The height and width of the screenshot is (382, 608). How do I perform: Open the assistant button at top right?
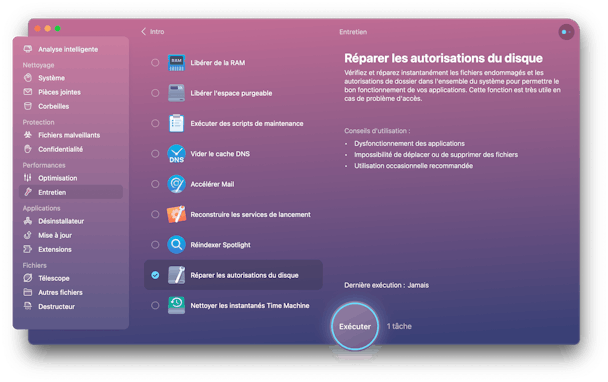[566, 32]
